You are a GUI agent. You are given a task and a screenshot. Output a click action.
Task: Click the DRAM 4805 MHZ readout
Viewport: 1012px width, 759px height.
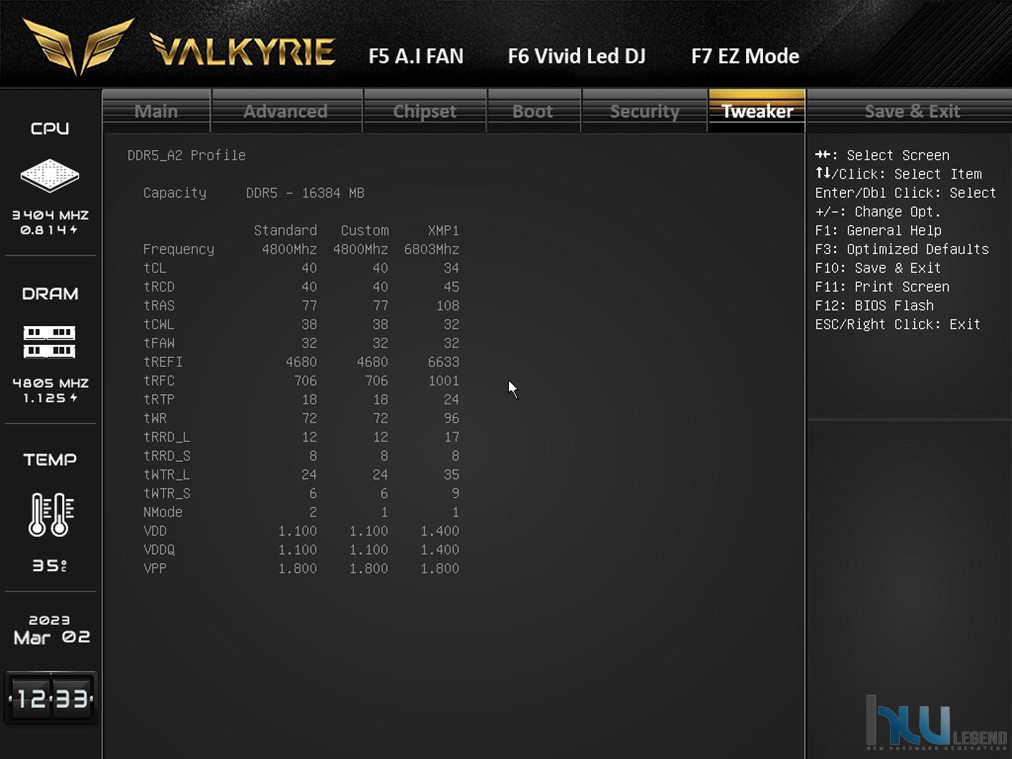tap(50, 383)
